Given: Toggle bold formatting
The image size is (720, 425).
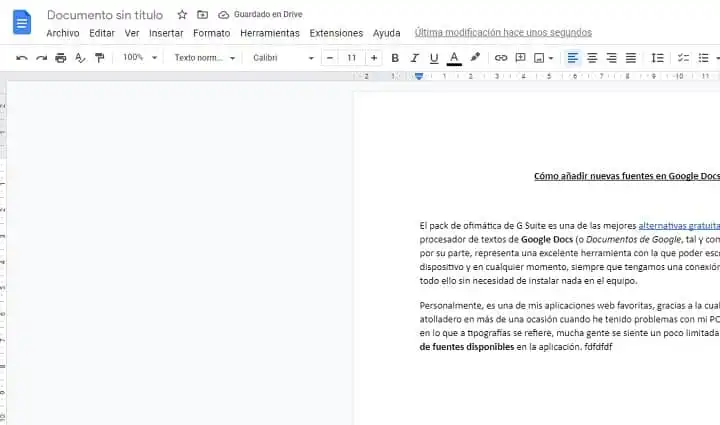Looking at the screenshot, I should [395, 58].
